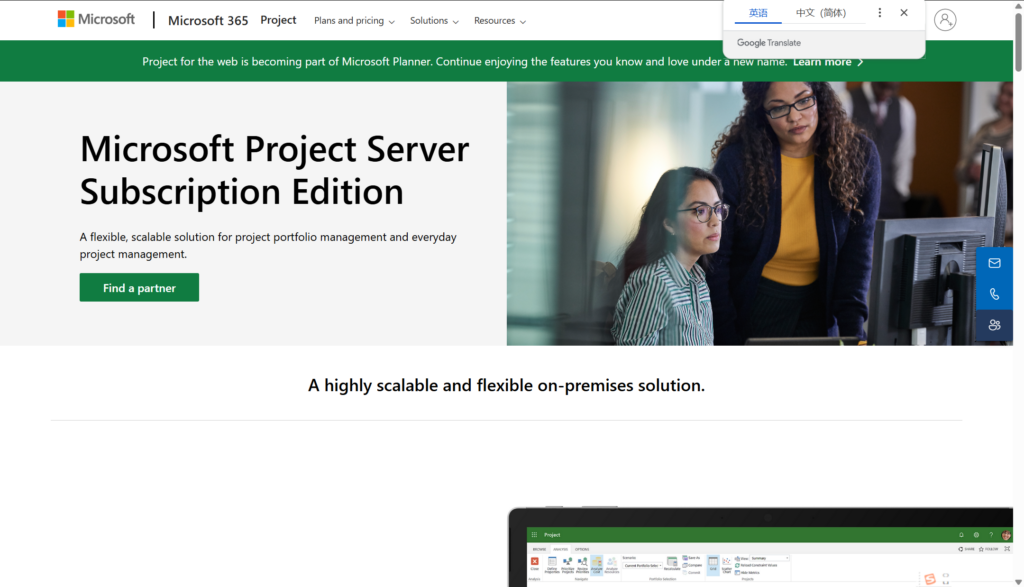Follow the Learn more banner link
Image resolution: width=1024 pixels, height=587 pixels.
pos(827,62)
